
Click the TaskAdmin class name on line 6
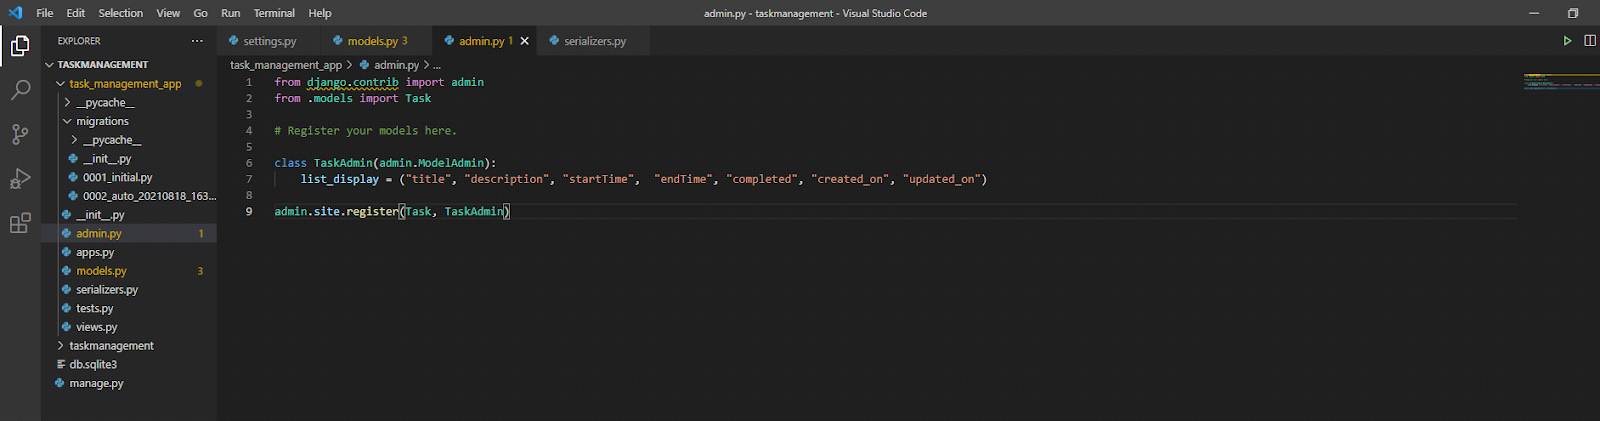point(343,163)
